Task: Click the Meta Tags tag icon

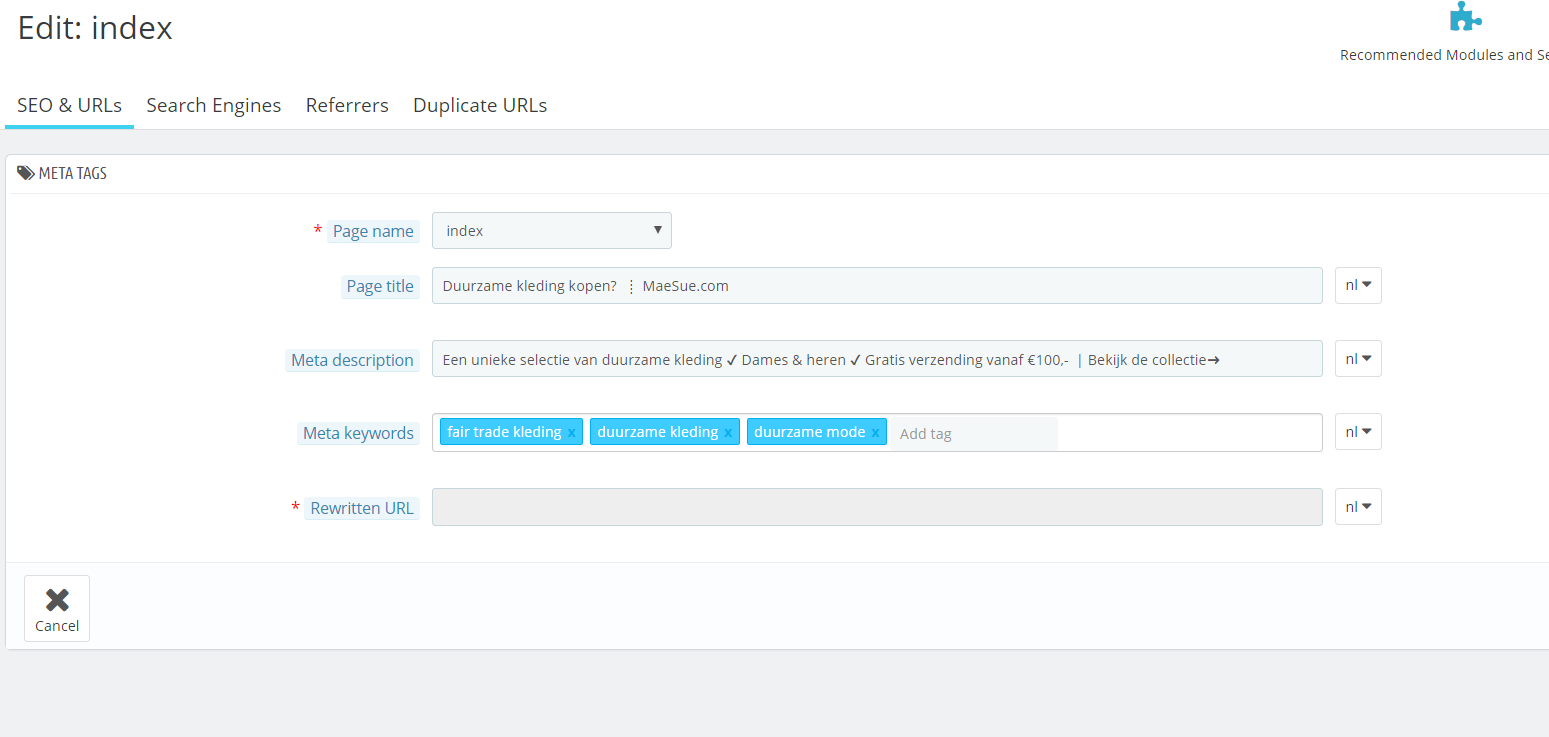Action: (x=25, y=173)
